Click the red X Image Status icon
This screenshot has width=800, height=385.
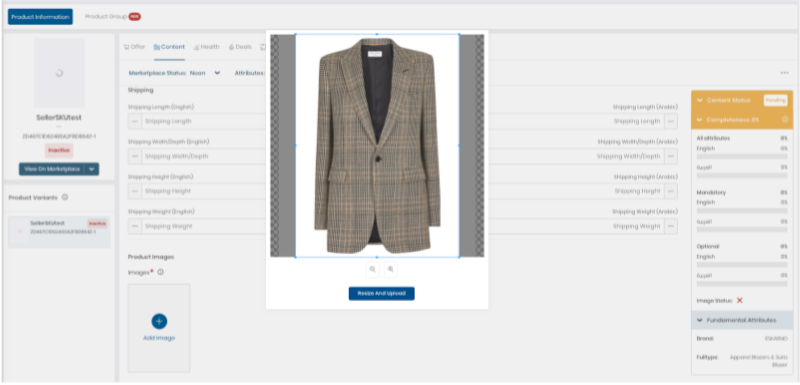pyautogui.click(x=740, y=301)
